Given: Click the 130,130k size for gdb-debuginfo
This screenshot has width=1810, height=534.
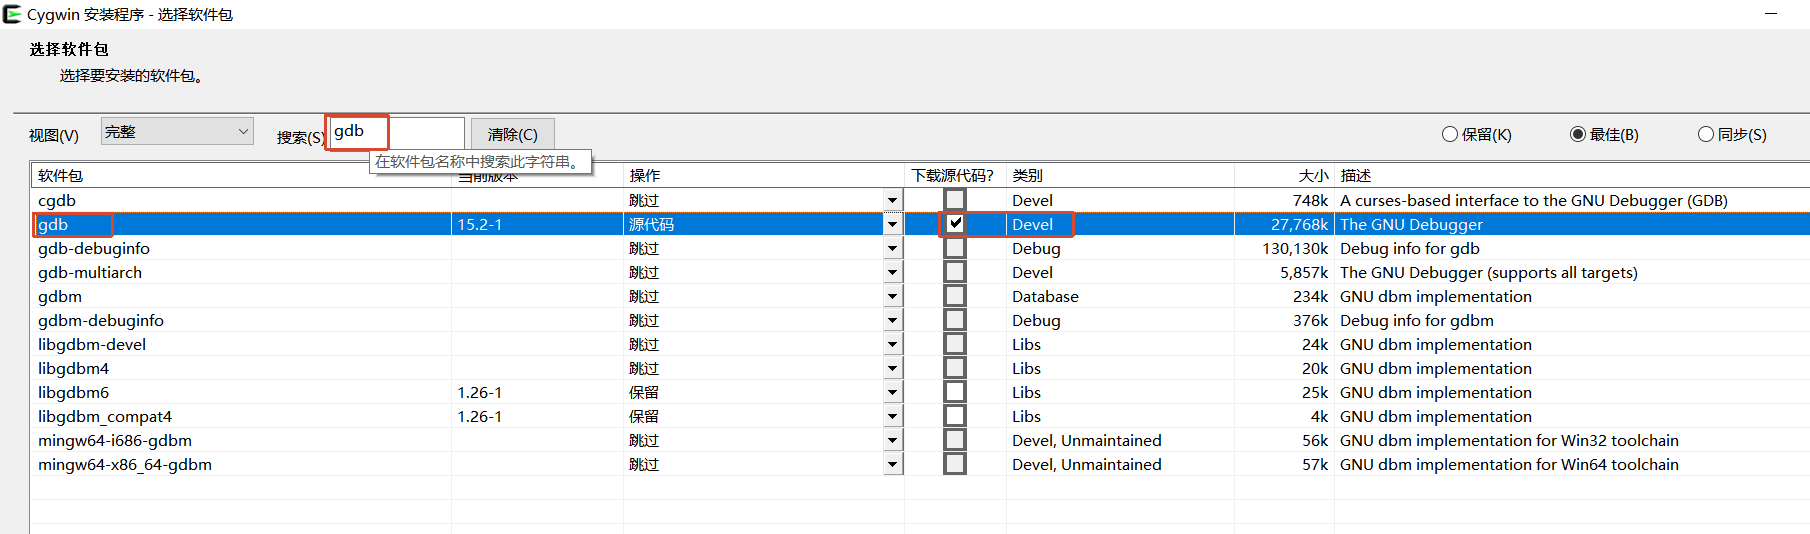Looking at the screenshot, I should (x=1295, y=248).
